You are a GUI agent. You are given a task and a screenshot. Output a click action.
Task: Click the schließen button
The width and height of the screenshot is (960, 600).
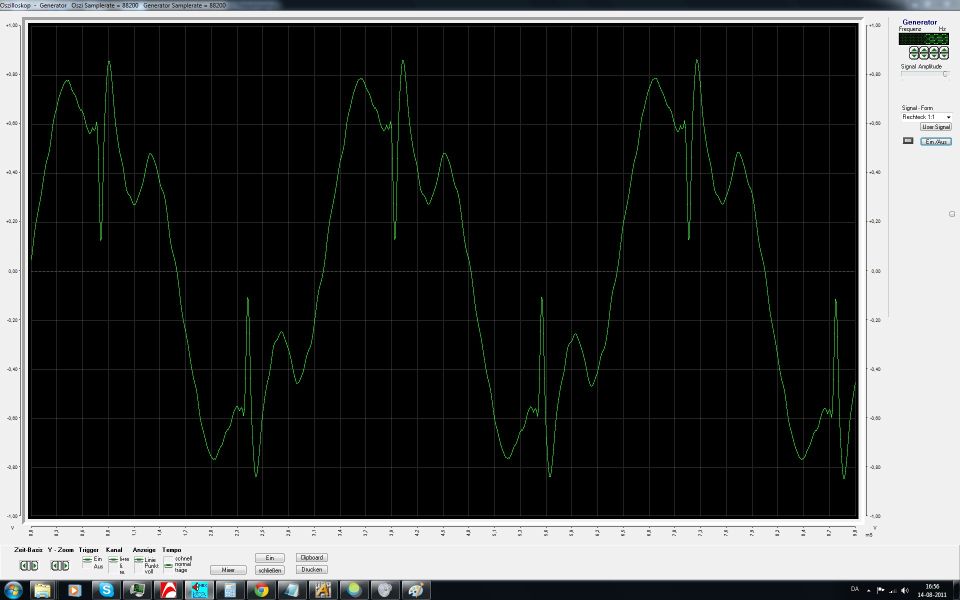[270, 570]
